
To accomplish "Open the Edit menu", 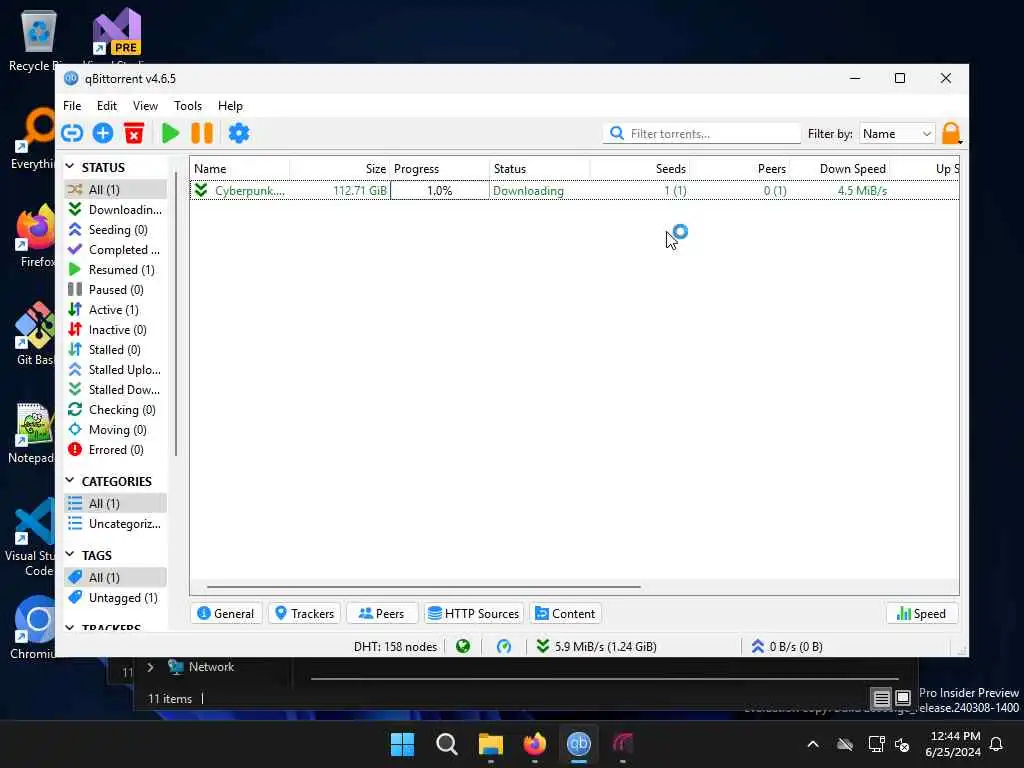I will click(x=106, y=106).
